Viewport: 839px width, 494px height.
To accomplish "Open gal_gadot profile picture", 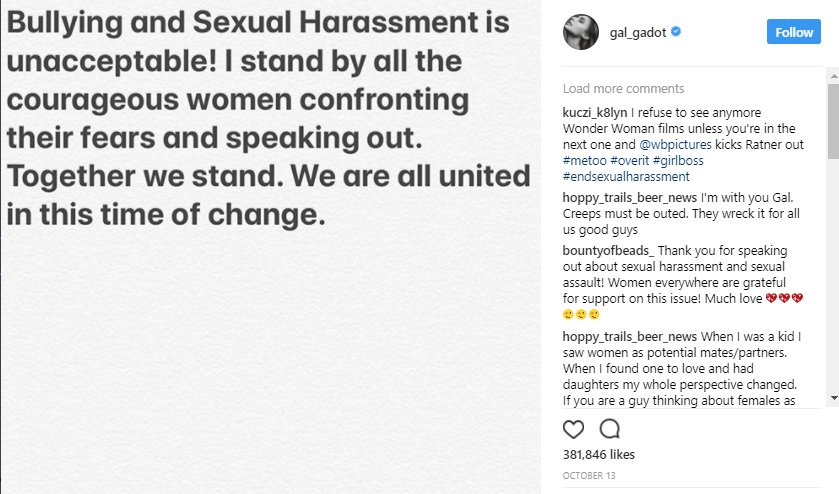I will tap(579, 32).
